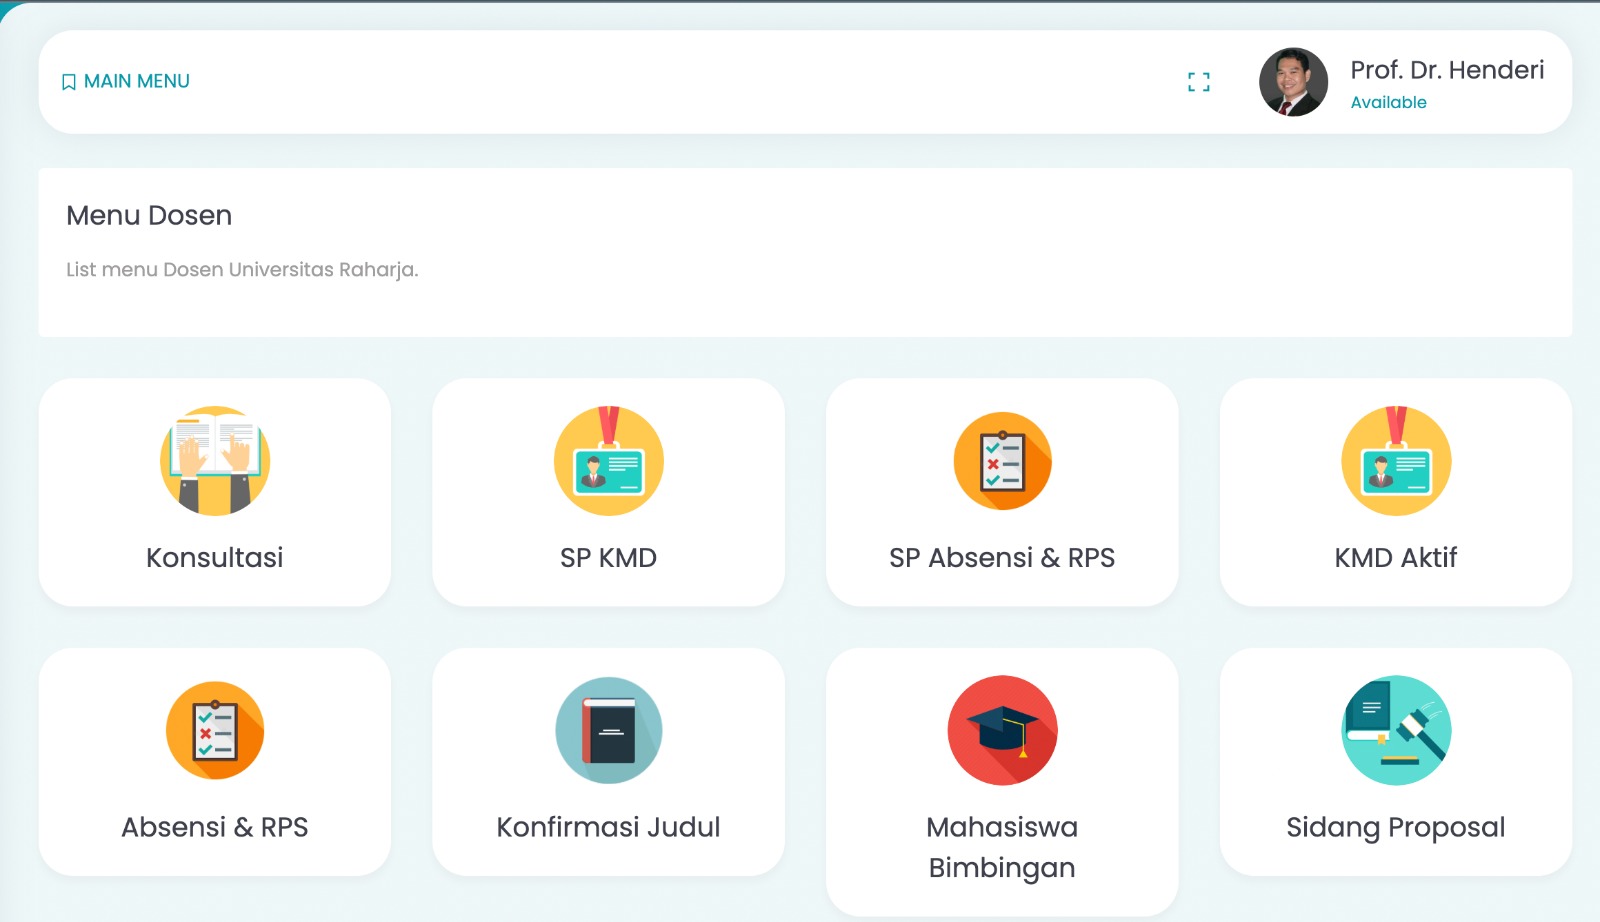Click the Konsultasi open book icon
The image size is (1600, 922).
[215, 461]
